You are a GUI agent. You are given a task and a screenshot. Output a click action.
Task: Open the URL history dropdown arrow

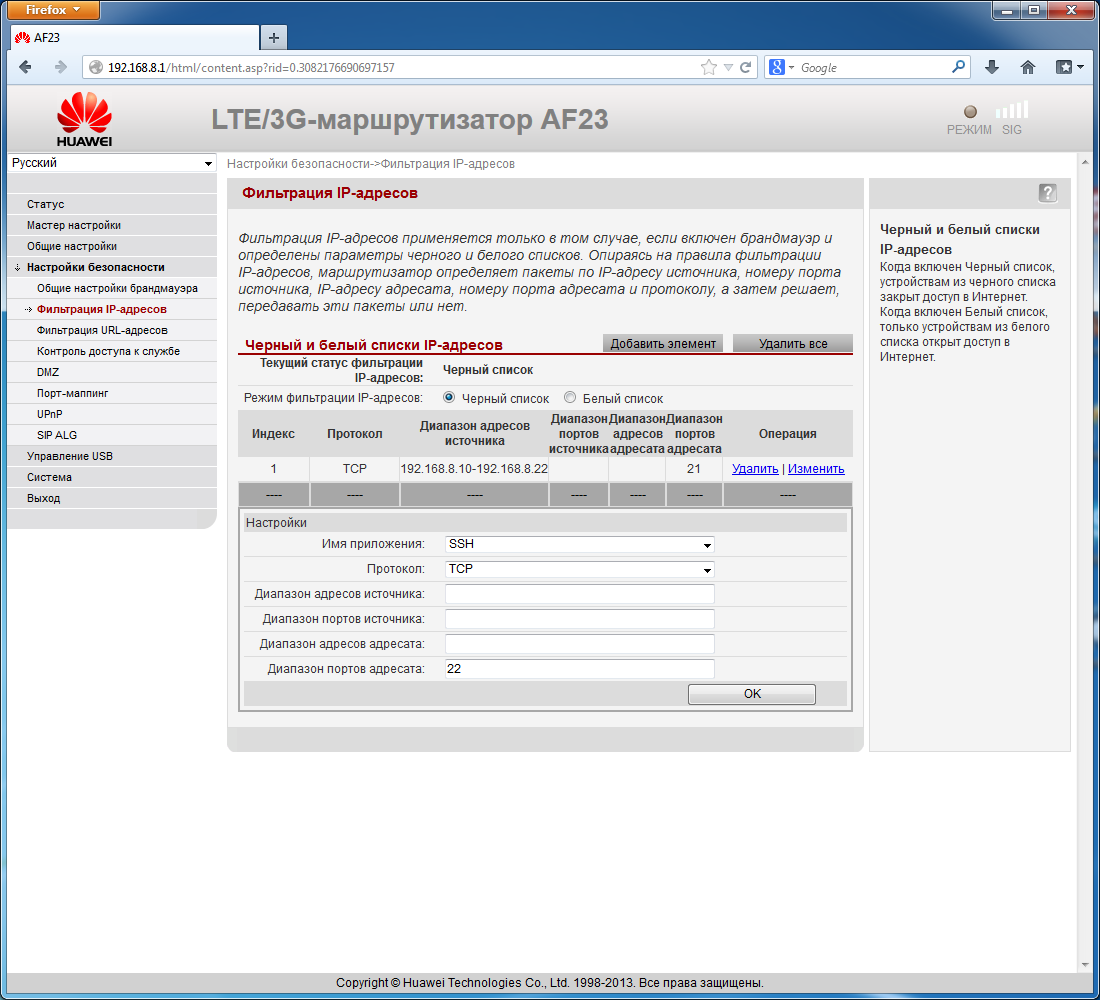click(728, 67)
